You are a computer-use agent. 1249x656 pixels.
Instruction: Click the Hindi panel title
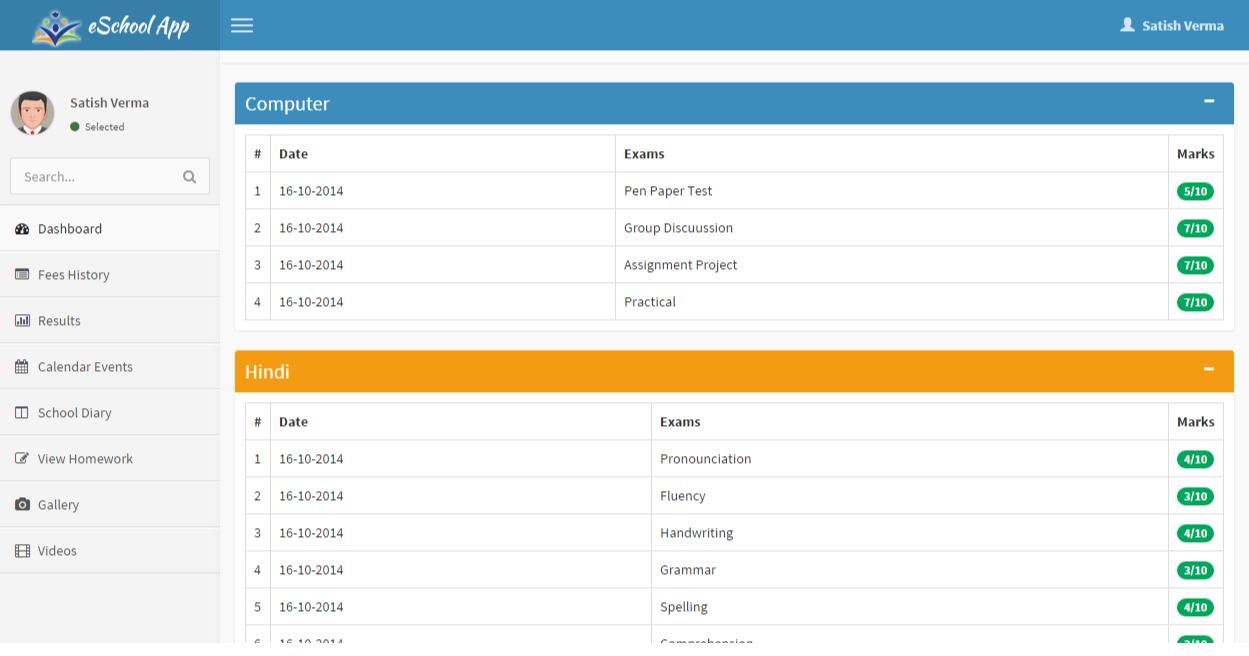click(267, 372)
